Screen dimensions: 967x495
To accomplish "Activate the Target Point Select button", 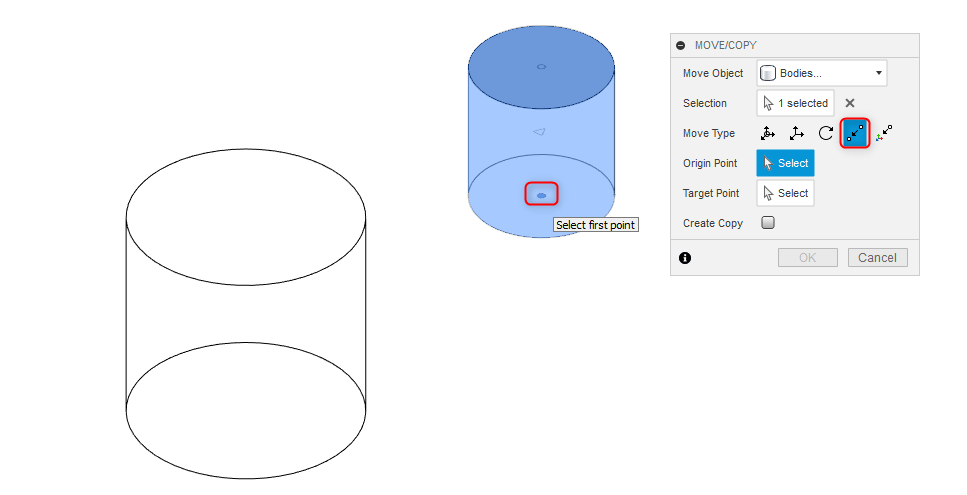I will (x=785, y=193).
